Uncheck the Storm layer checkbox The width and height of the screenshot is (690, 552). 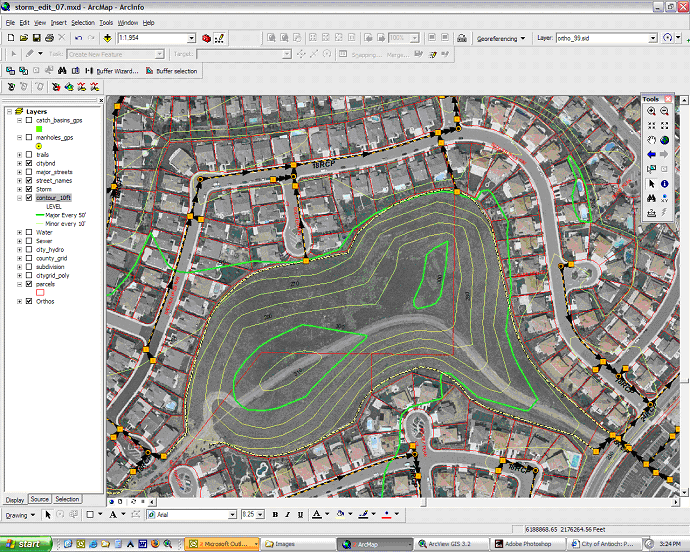coord(28,189)
